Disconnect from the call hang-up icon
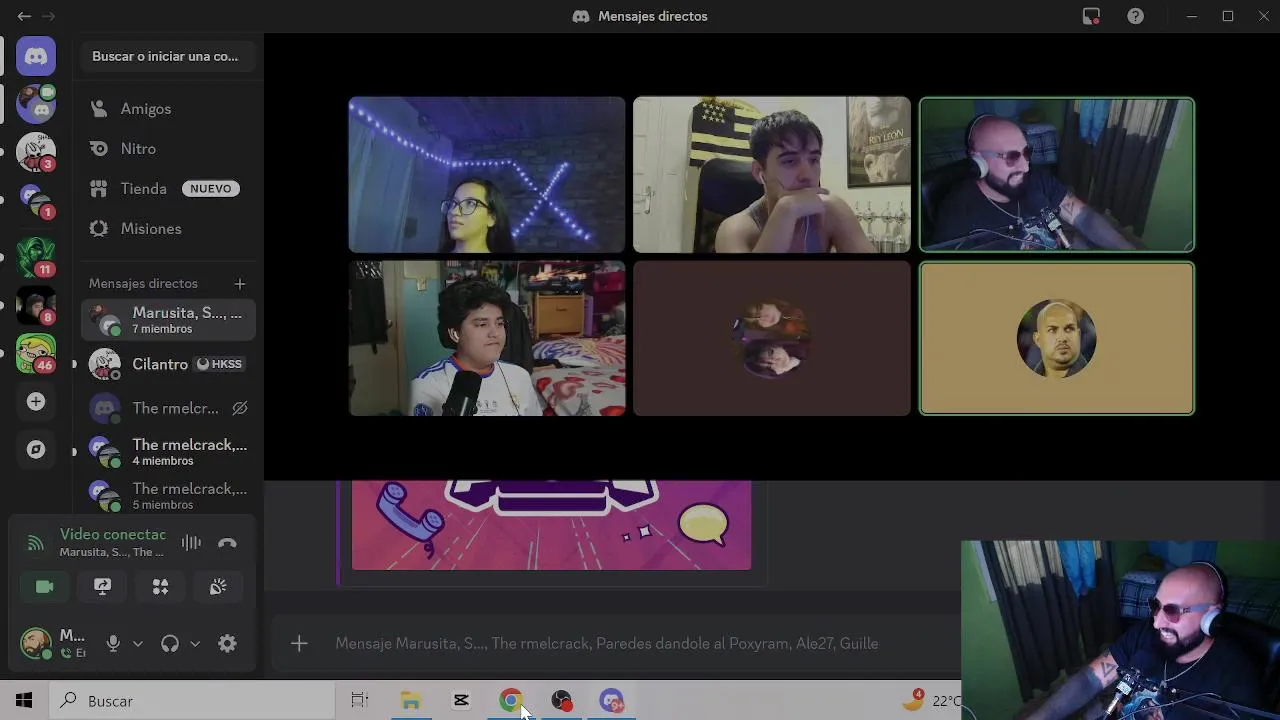Screen dimensions: 1280x720 click(227, 543)
